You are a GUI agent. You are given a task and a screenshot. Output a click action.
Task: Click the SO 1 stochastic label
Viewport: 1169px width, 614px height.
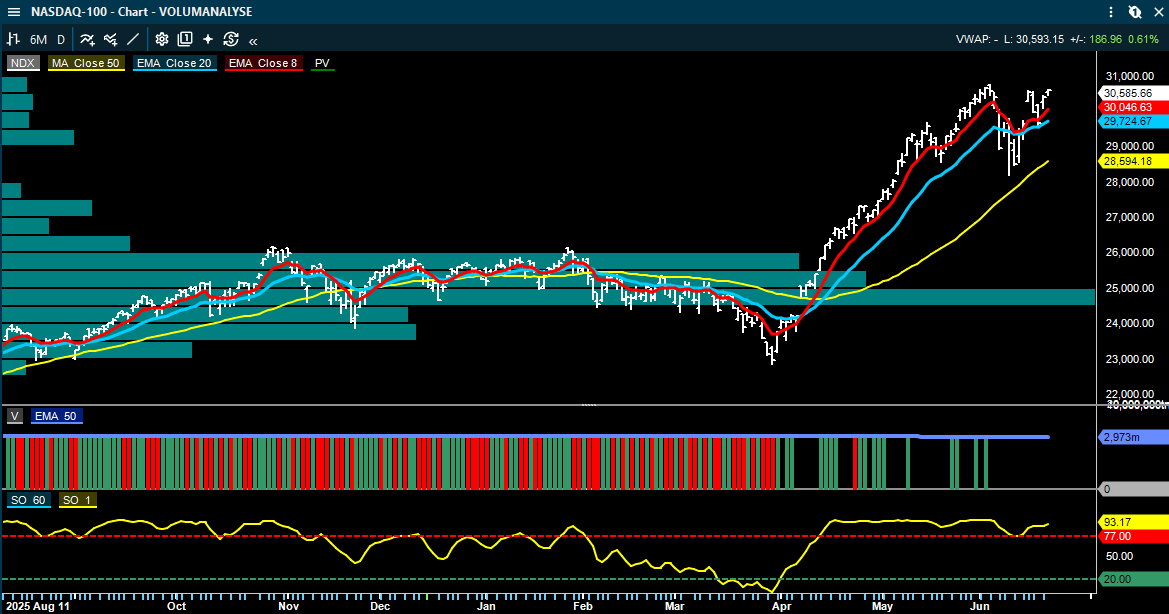point(77,500)
